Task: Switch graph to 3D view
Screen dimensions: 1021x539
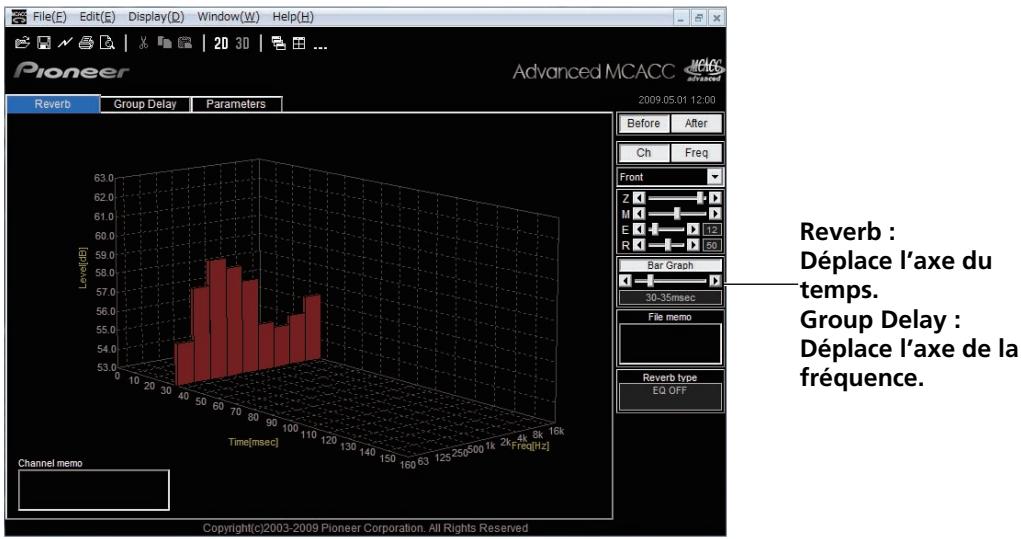Action: (242, 44)
